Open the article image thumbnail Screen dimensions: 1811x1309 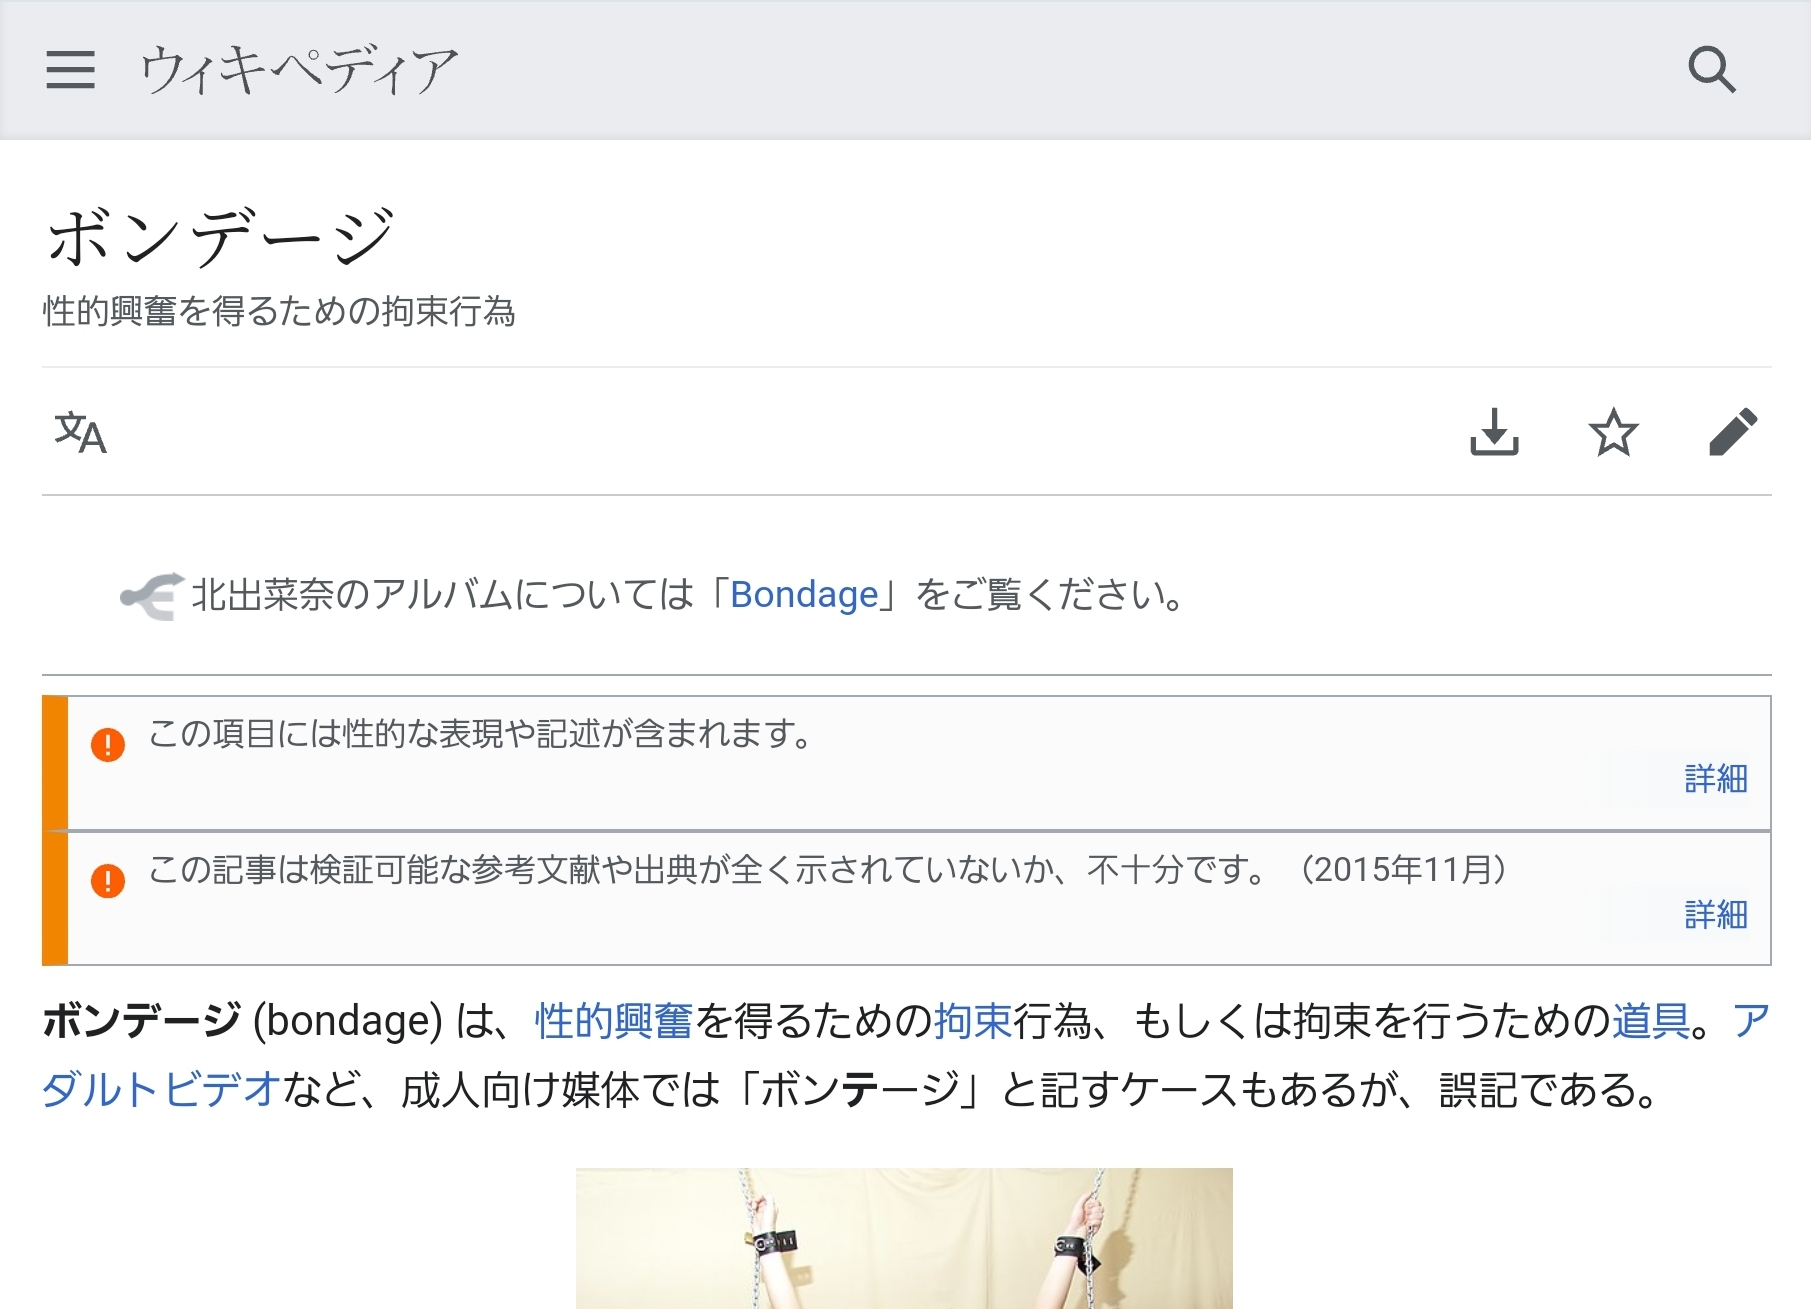click(x=904, y=1238)
